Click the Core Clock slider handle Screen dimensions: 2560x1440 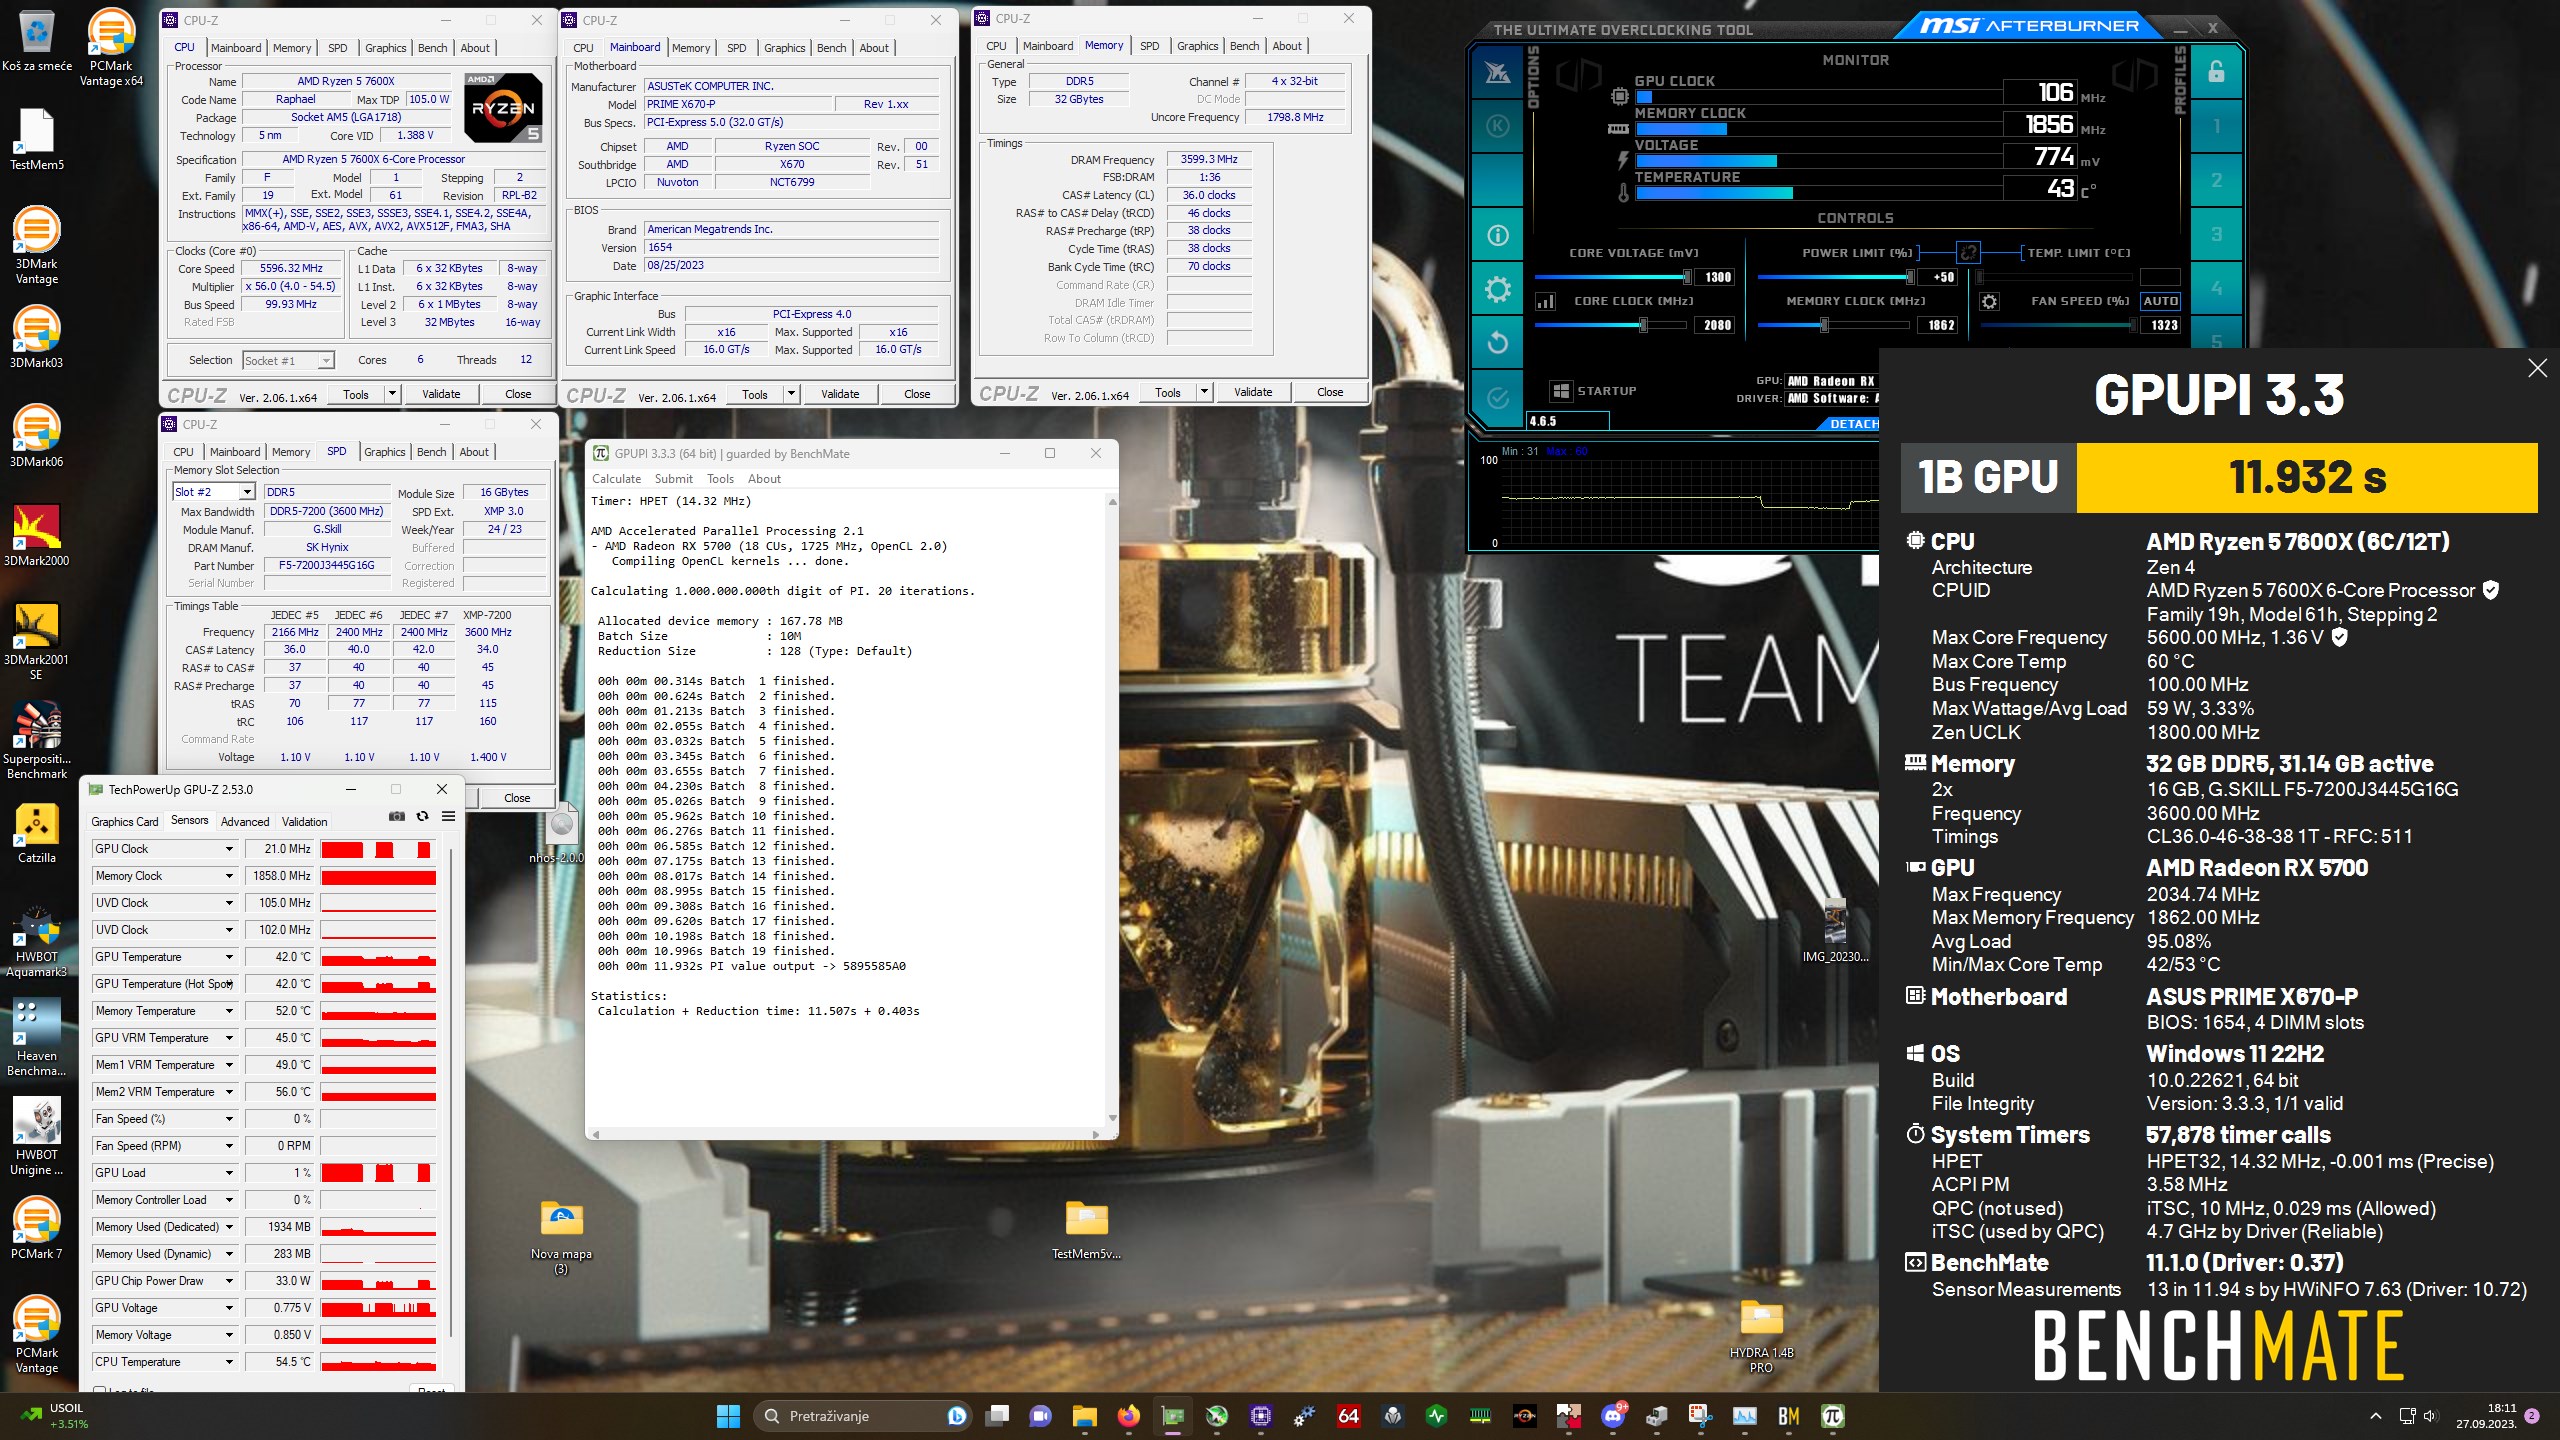coord(1643,325)
